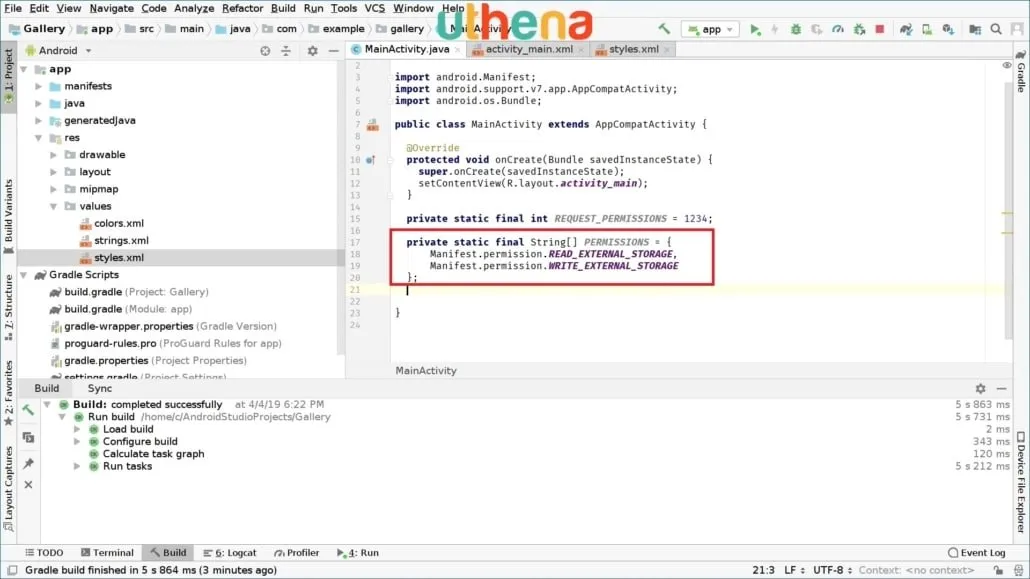Toggle the Z: Structure tool window
Image resolution: width=1030 pixels, height=579 pixels.
(x=9, y=308)
